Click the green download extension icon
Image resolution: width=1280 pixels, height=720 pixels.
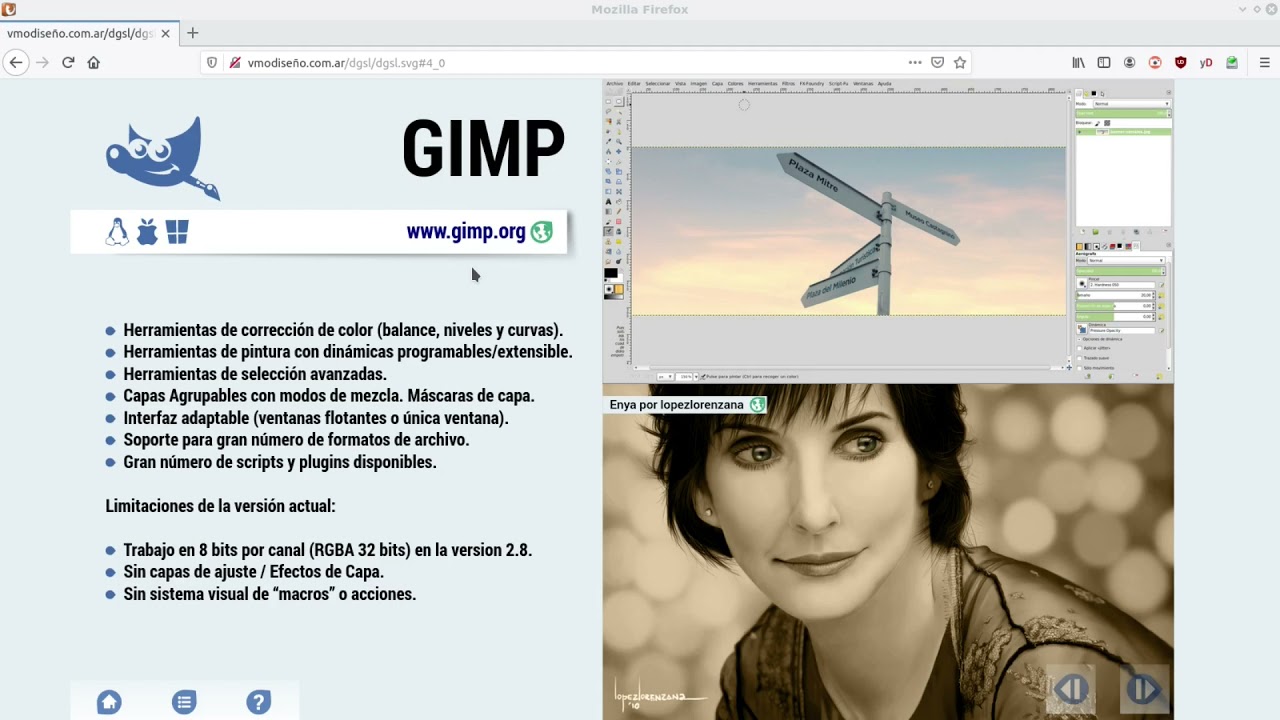[x=1232, y=62]
